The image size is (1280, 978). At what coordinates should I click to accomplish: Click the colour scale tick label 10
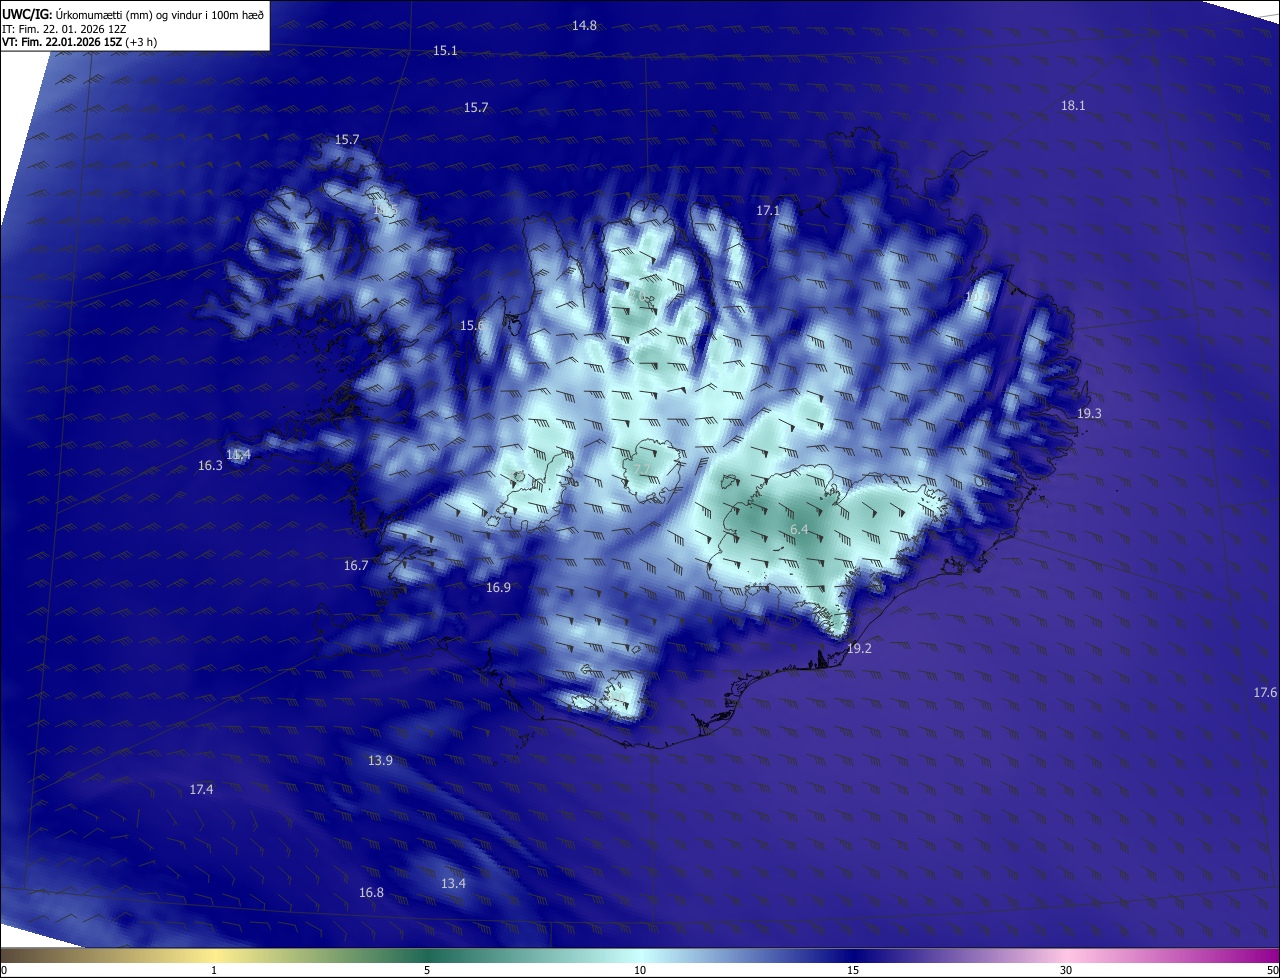[640, 970]
